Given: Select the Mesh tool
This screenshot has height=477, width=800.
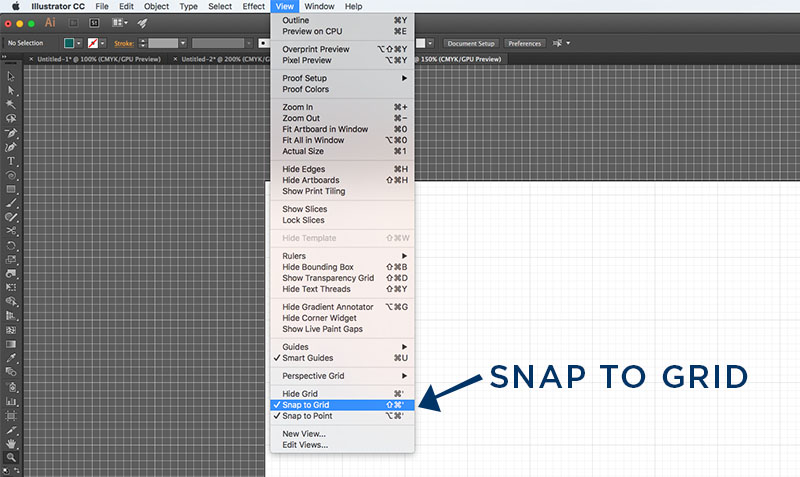Looking at the screenshot, I should pyautogui.click(x=11, y=330).
